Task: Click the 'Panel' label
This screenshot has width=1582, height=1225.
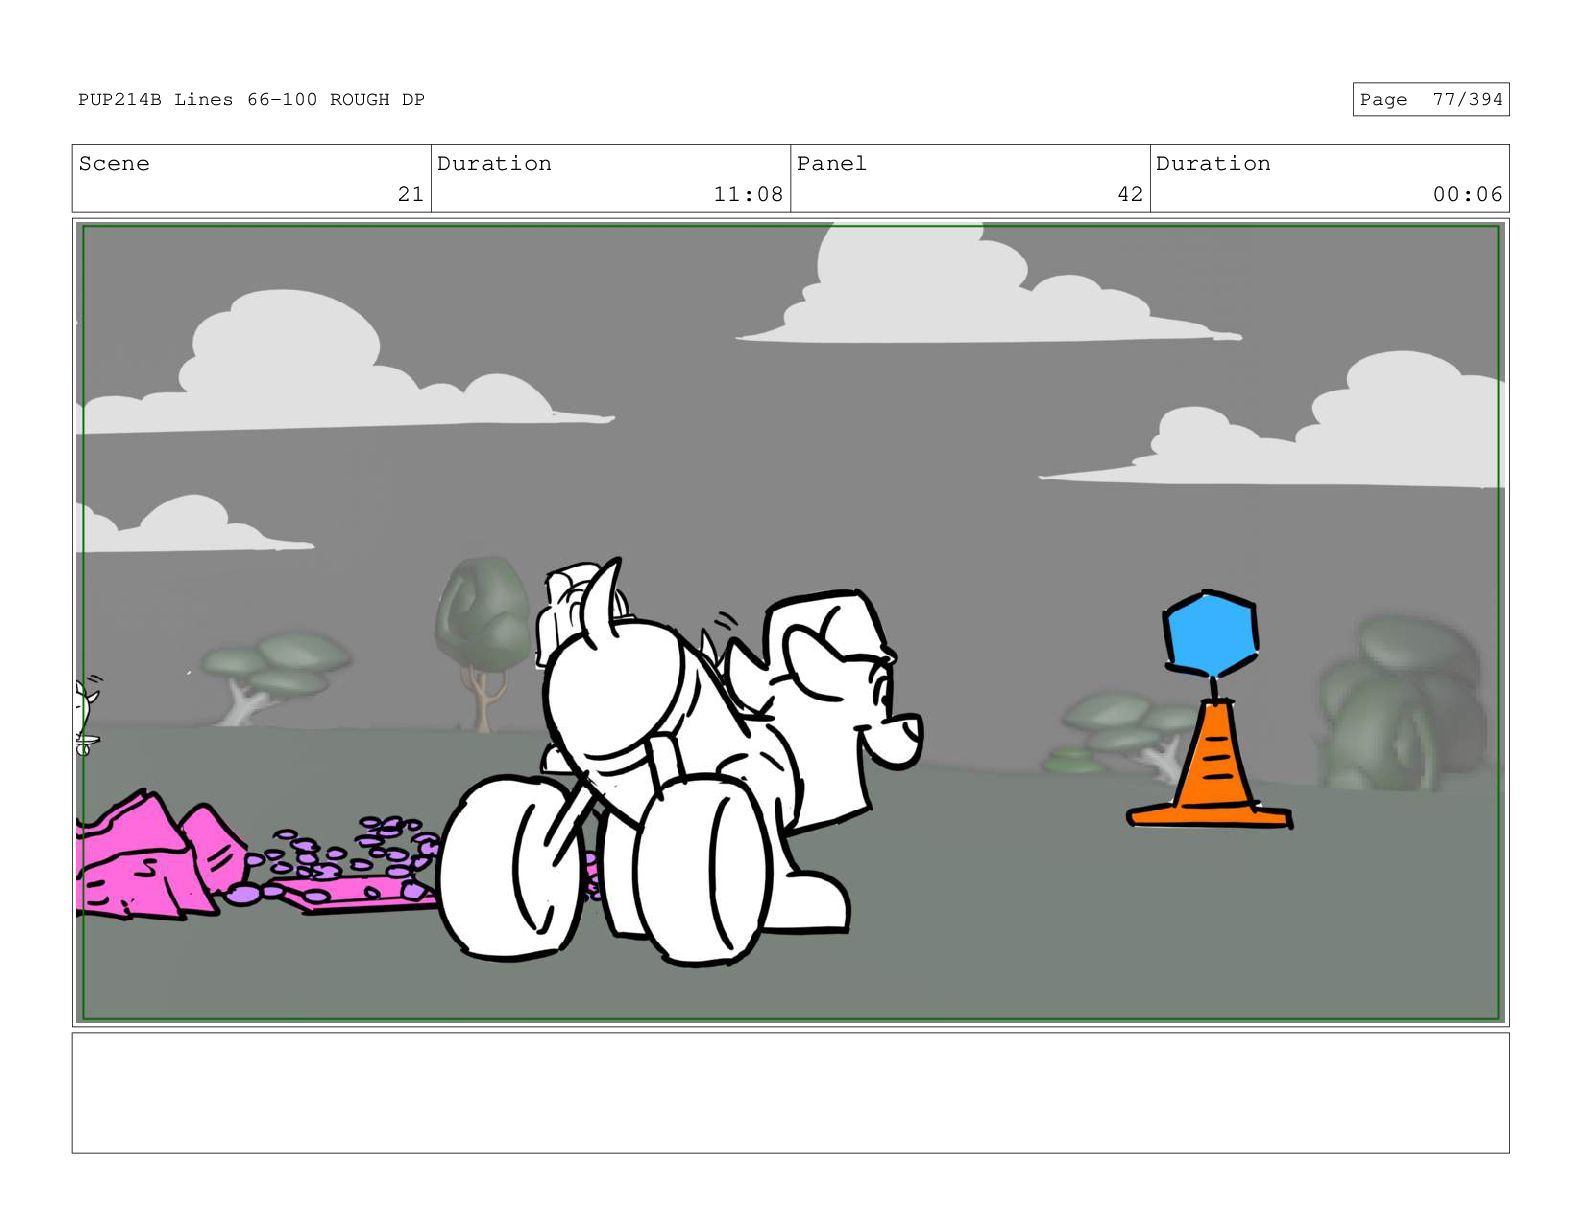Action: click(x=831, y=163)
